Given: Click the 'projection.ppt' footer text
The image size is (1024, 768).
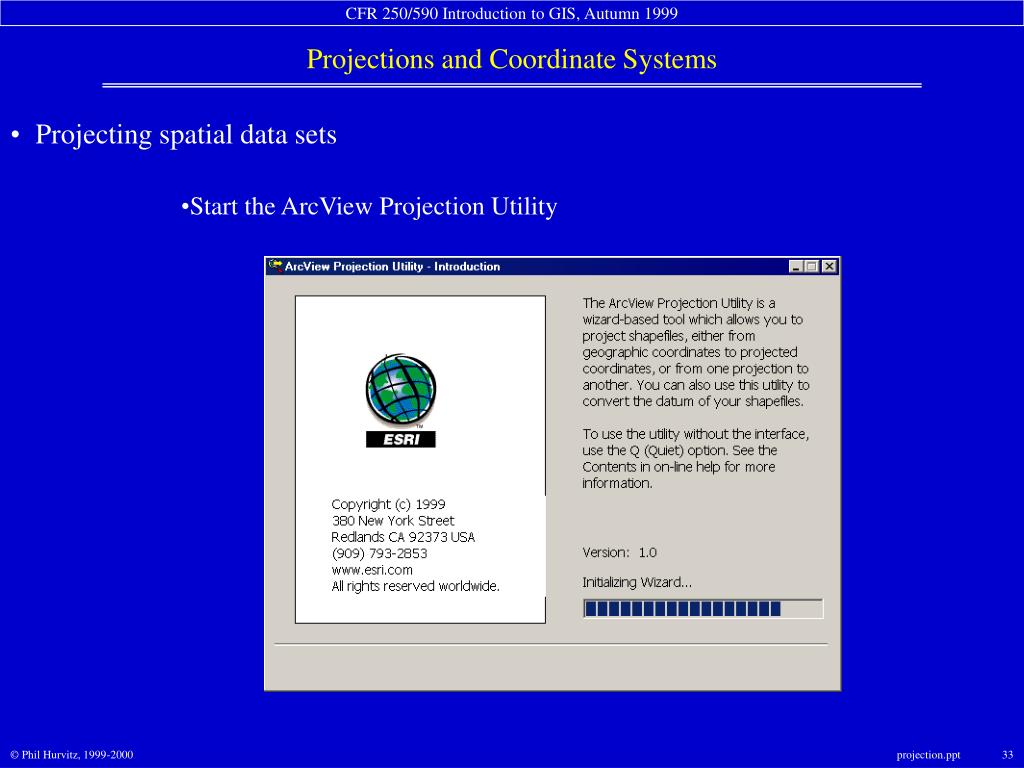Looking at the screenshot, I should click(x=928, y=755).
